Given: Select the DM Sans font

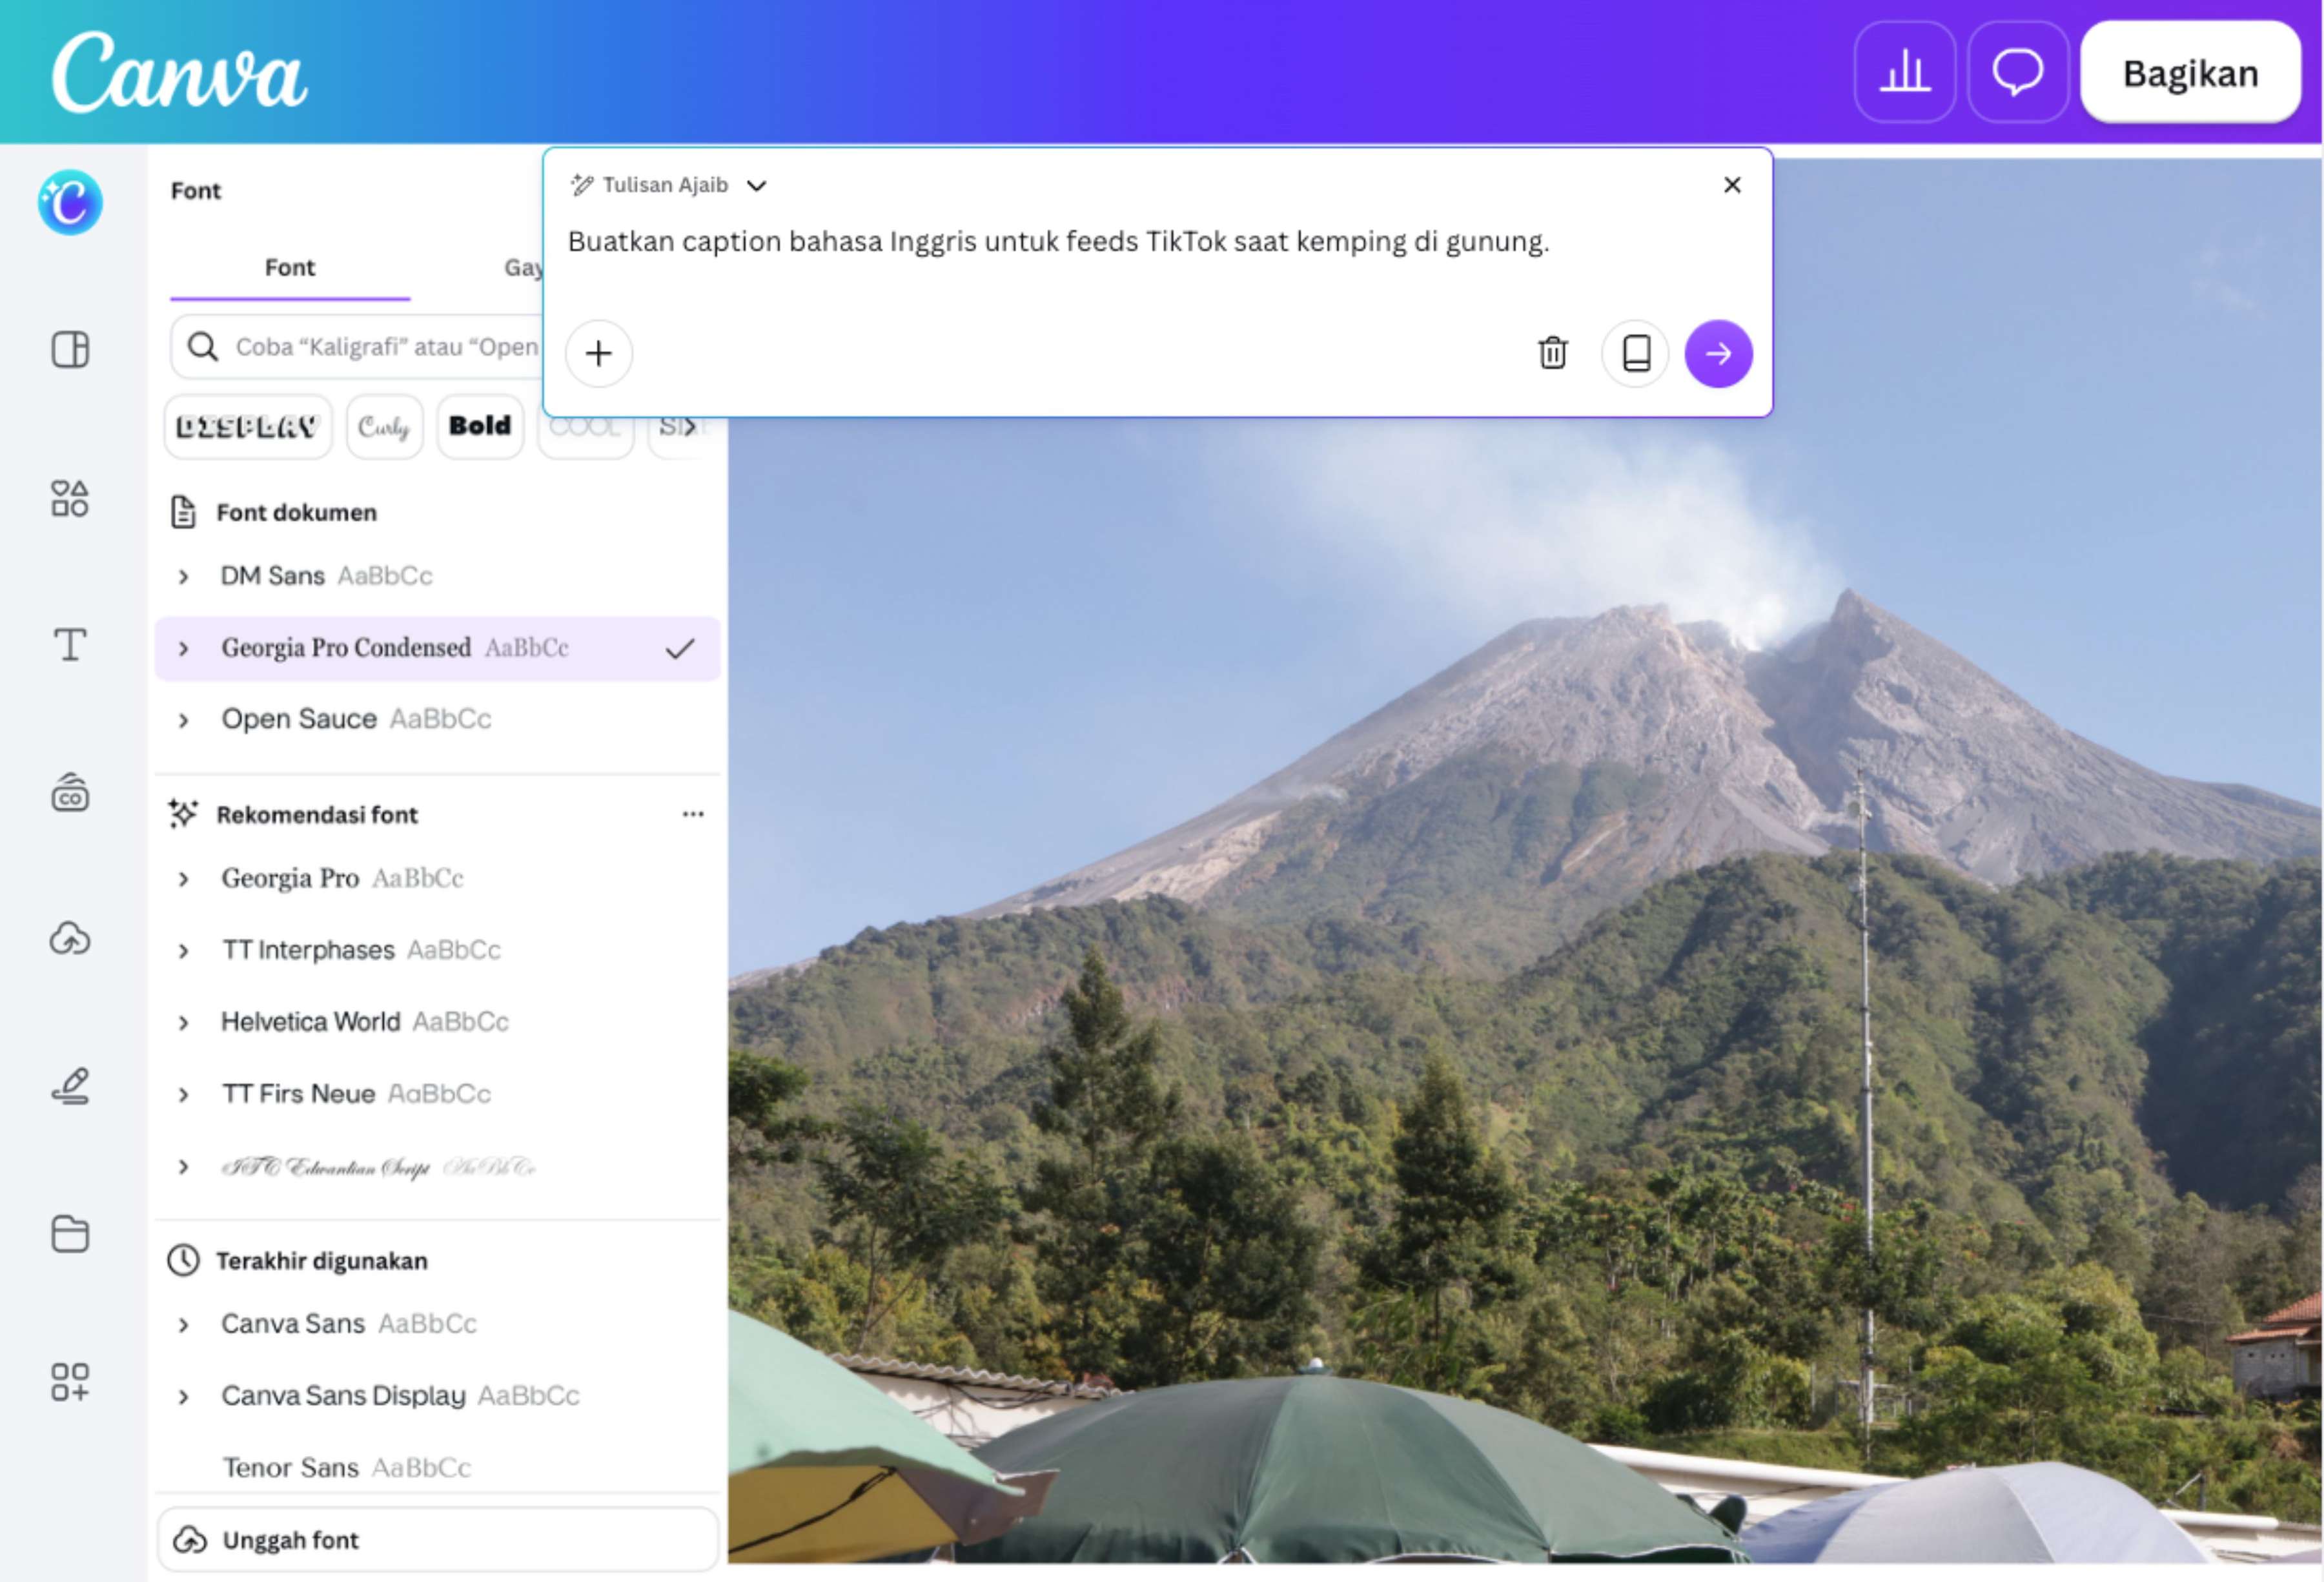Looking at the screenshot, I should click(x=438, y=576).
